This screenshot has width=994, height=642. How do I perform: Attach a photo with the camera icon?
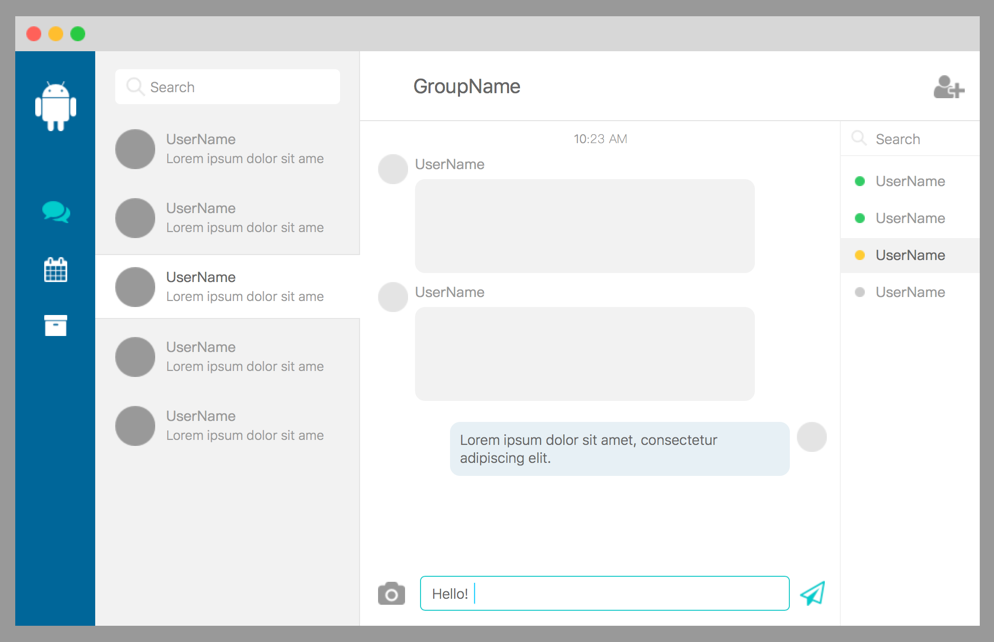391,593
